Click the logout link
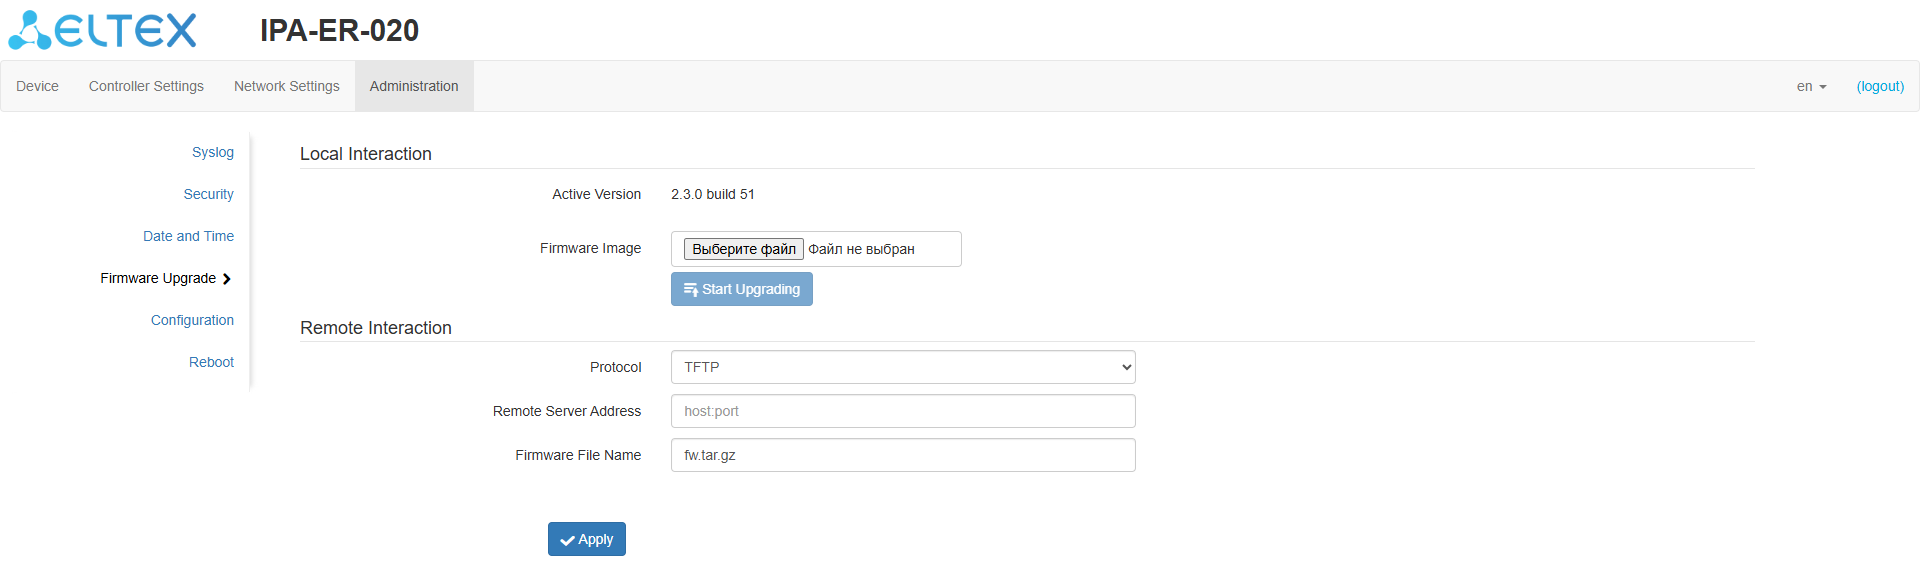Viewport: 1920px width, 572px height. [1880, 87]
